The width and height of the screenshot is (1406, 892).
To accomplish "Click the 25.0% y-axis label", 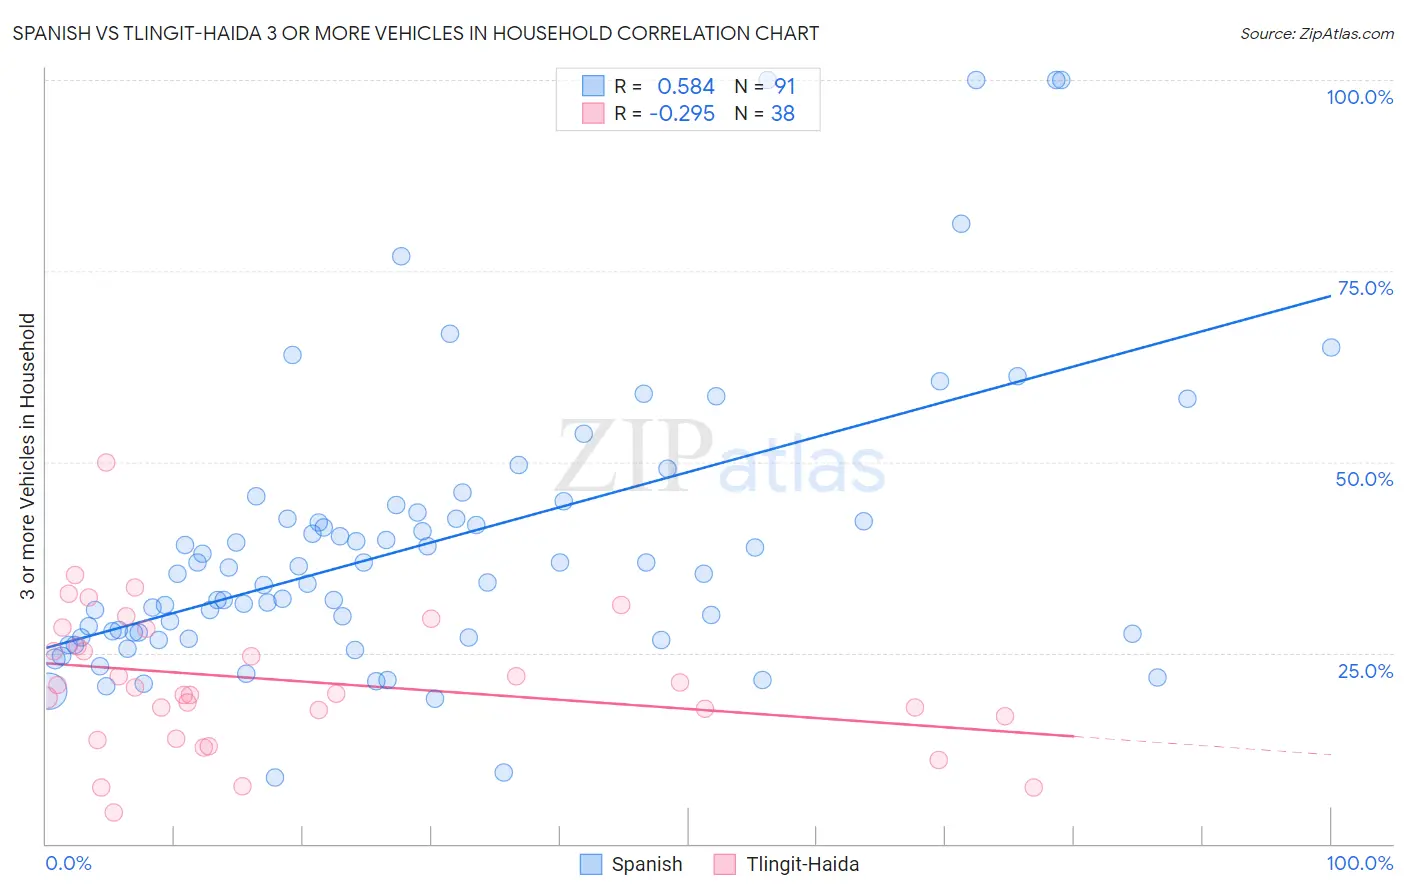I will click(x=1365, y=671).
